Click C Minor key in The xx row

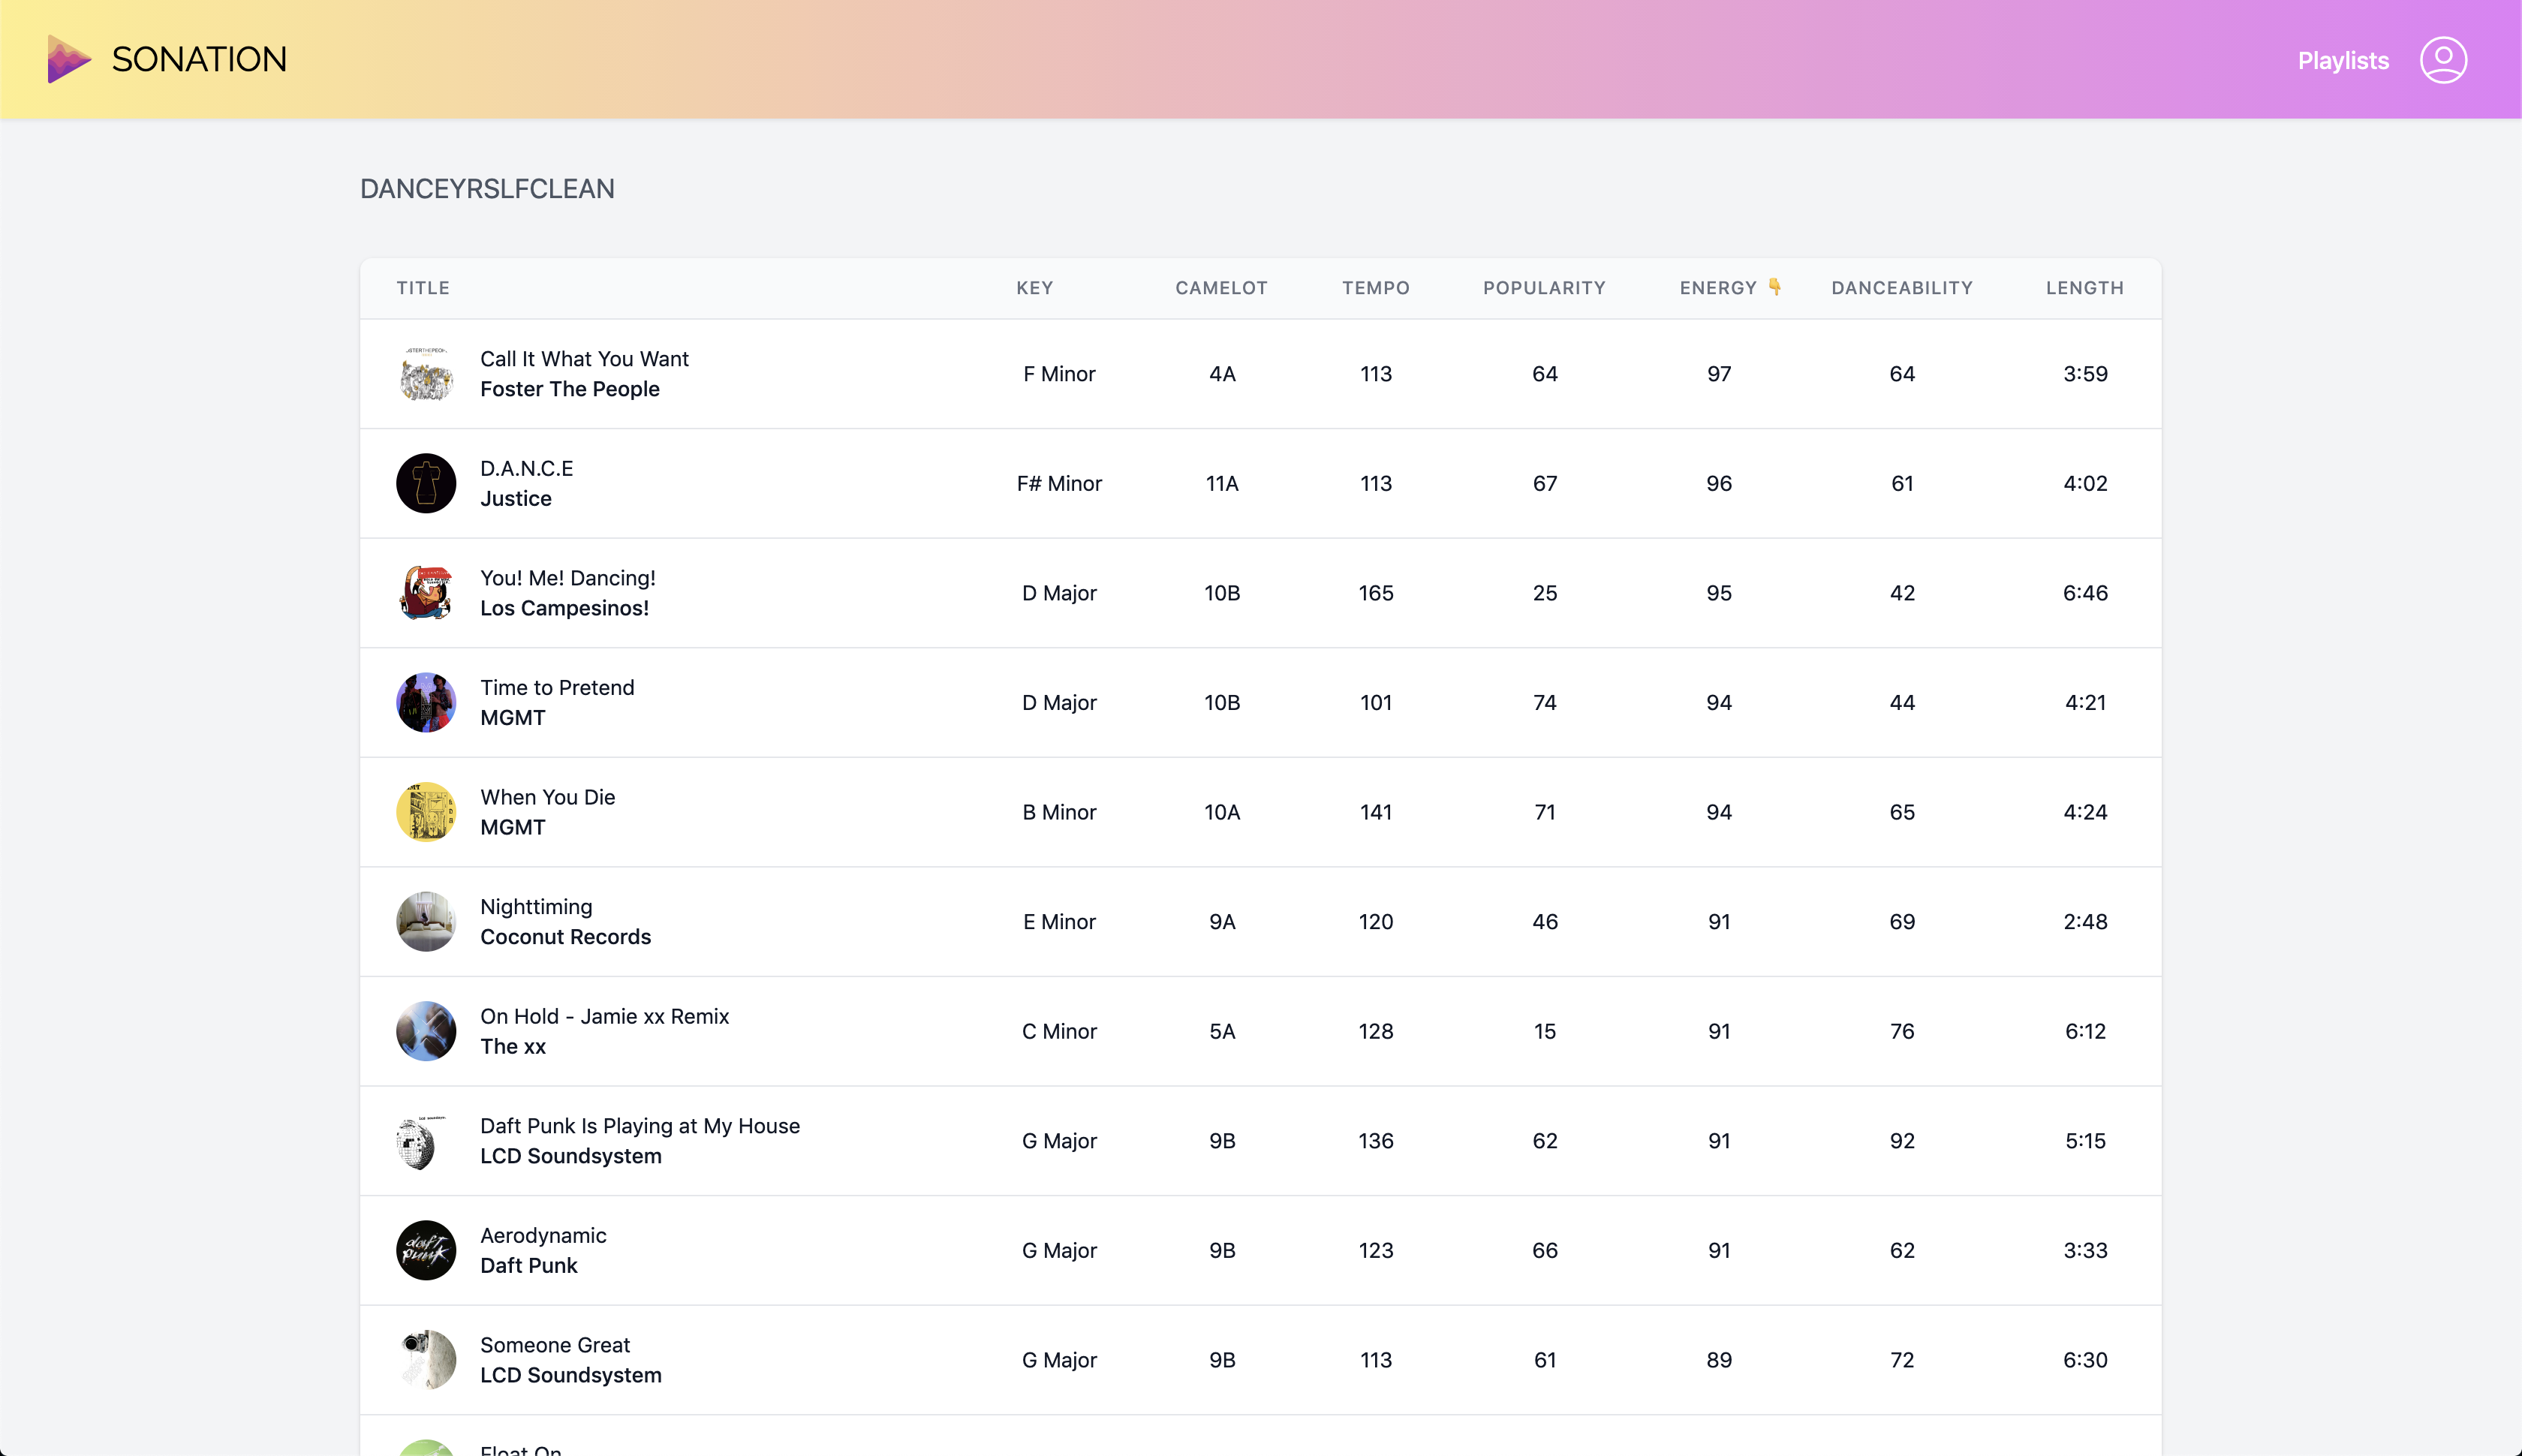tap(1059, 1031)
